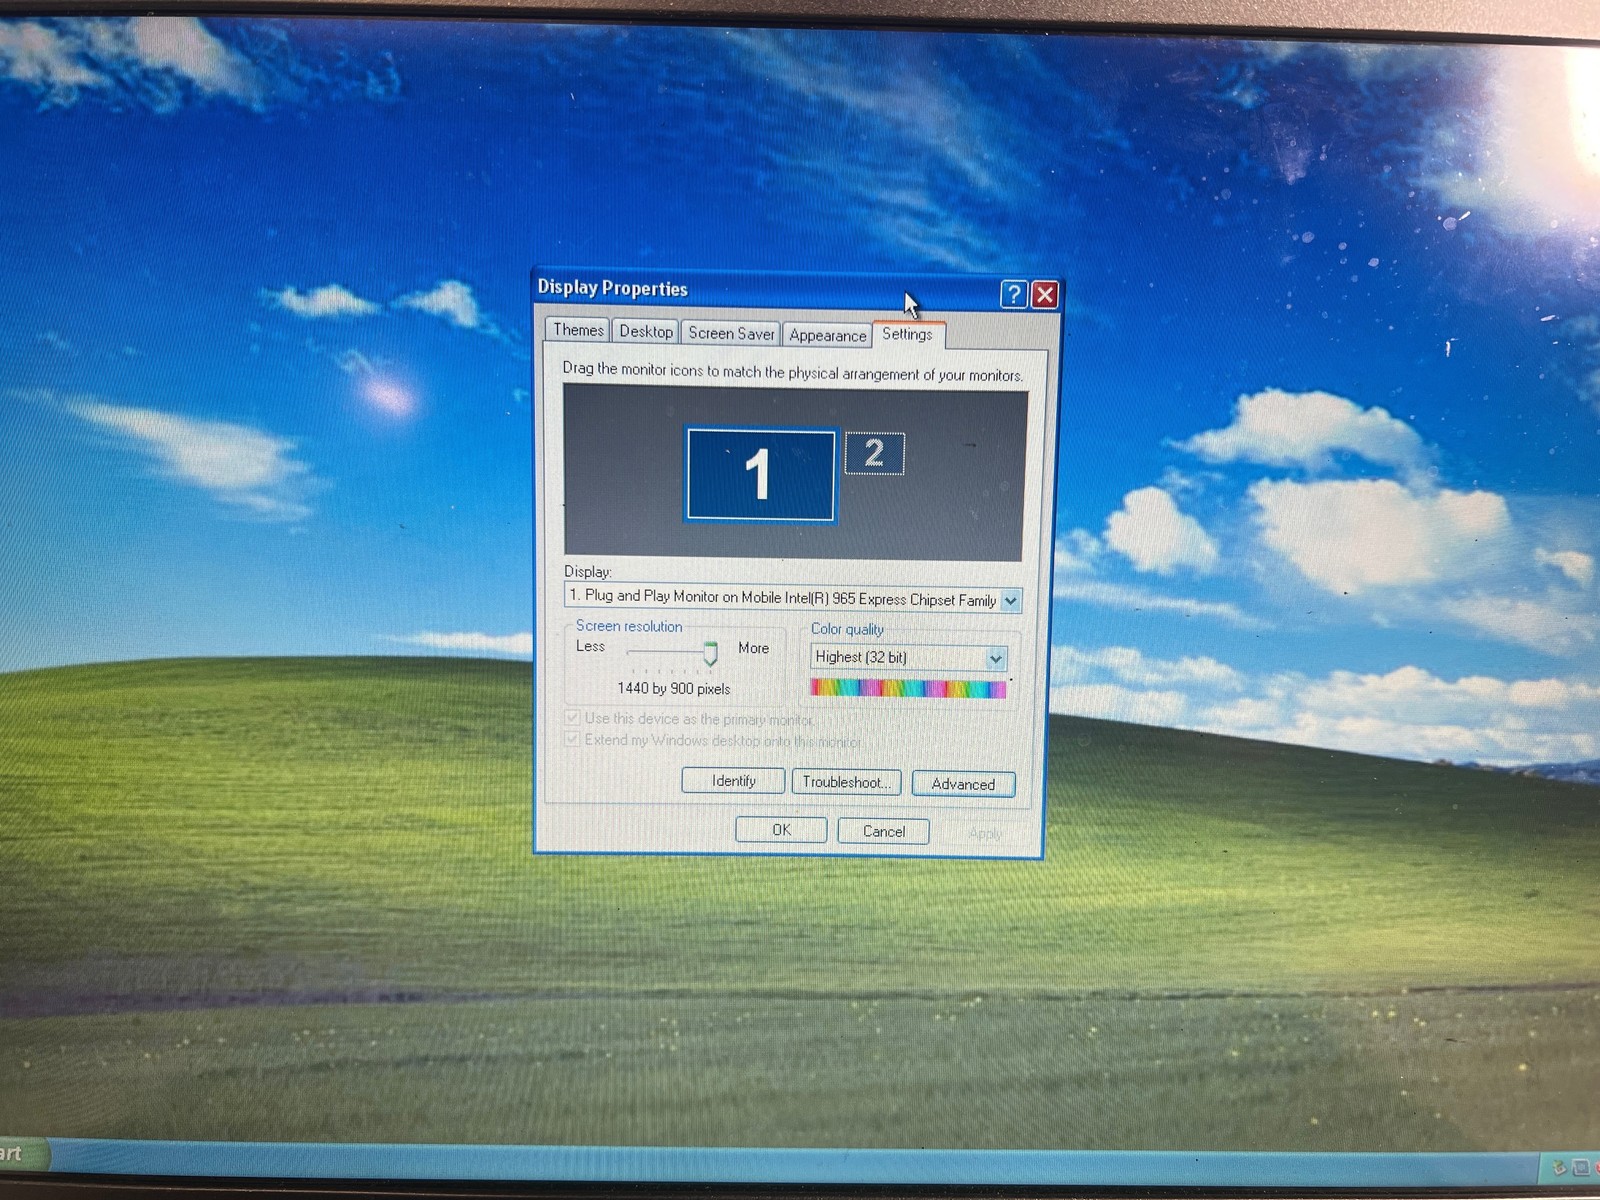The width and height of the screenshot is (1600, 1200).
Task: Select monitor 1 icon in arrangement preview
Action: pos(760,475)
